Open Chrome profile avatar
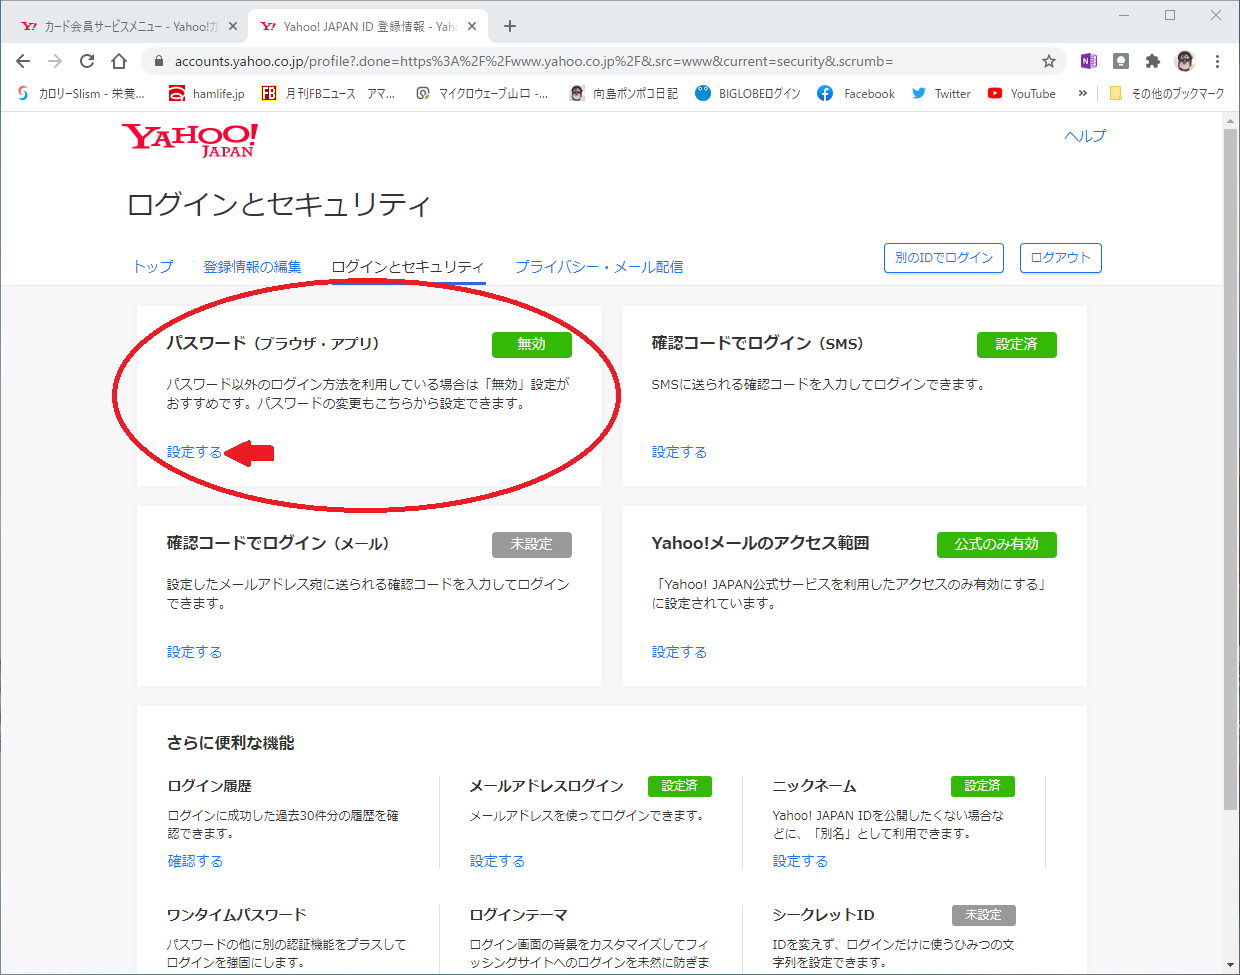This screenshot has height=975, width=1240. (x=1185, y=61)
